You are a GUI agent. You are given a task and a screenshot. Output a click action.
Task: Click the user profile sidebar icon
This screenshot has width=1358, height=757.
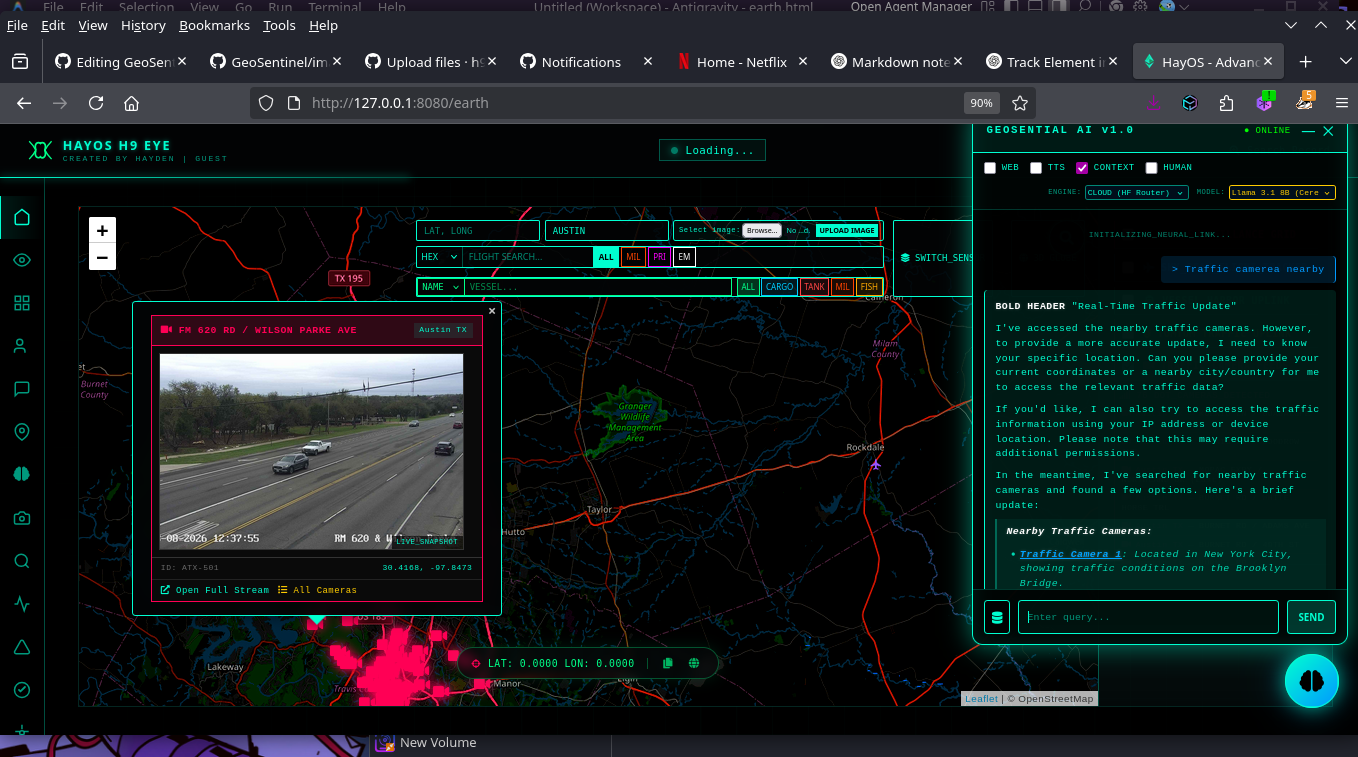pyautogui.click(x=22, y=346)
